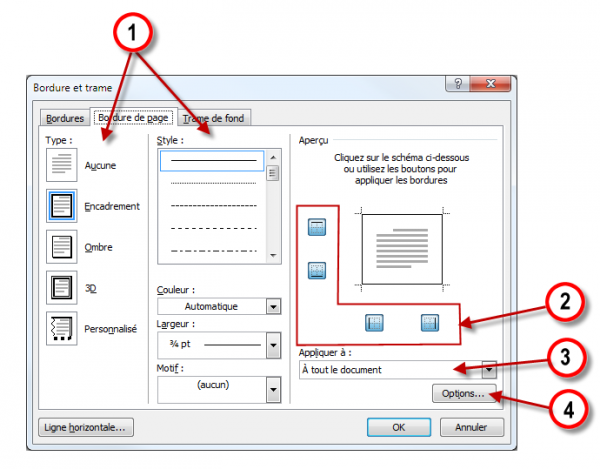
Task: Click Style list scroll up arrow
Action: pyautogui.click(x=273, y=157)
